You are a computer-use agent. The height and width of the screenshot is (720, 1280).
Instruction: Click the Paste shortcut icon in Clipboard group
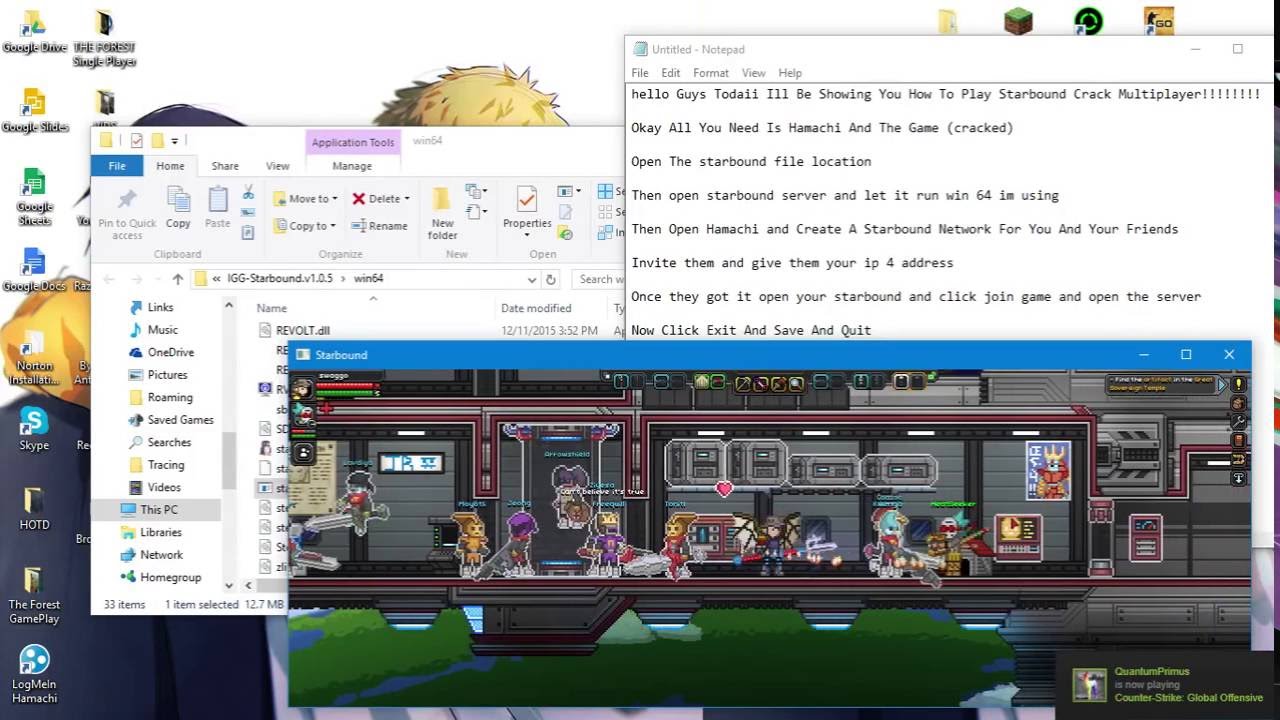[x=248, y=232]
